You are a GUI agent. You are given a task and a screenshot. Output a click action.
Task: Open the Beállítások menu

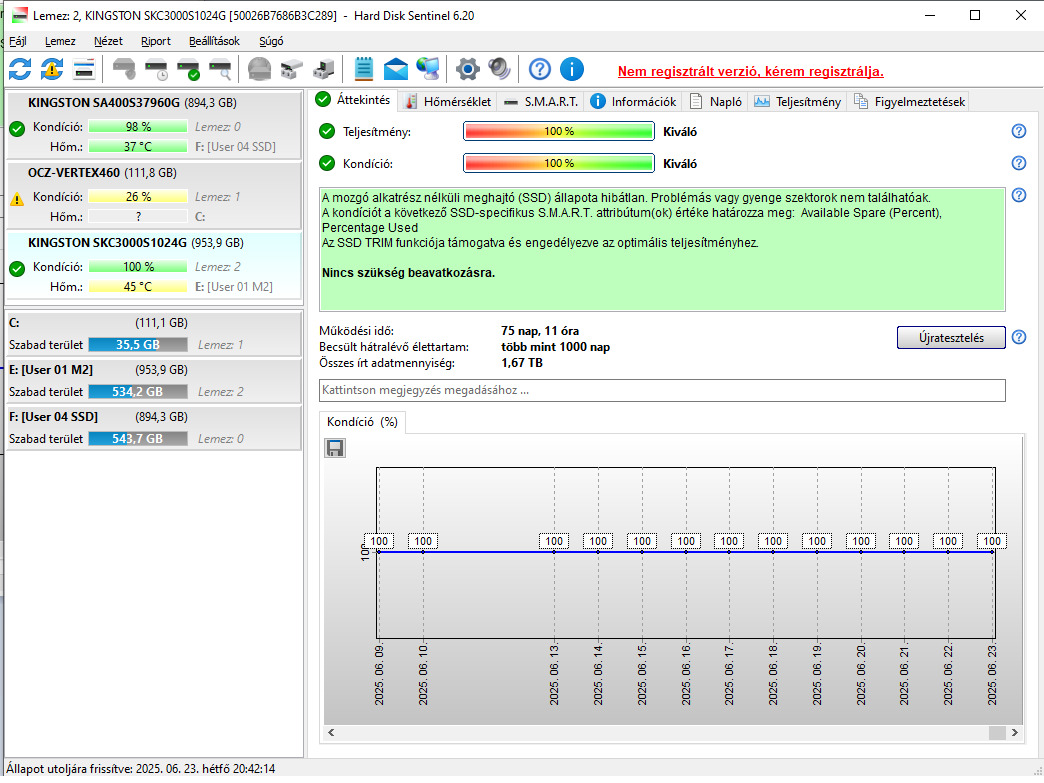click(214, 41)
